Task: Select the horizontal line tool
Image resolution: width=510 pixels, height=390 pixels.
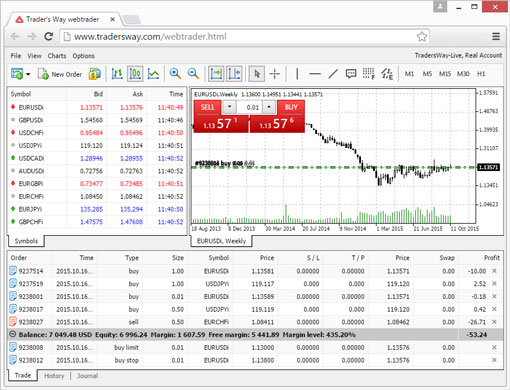Action: 315,74
